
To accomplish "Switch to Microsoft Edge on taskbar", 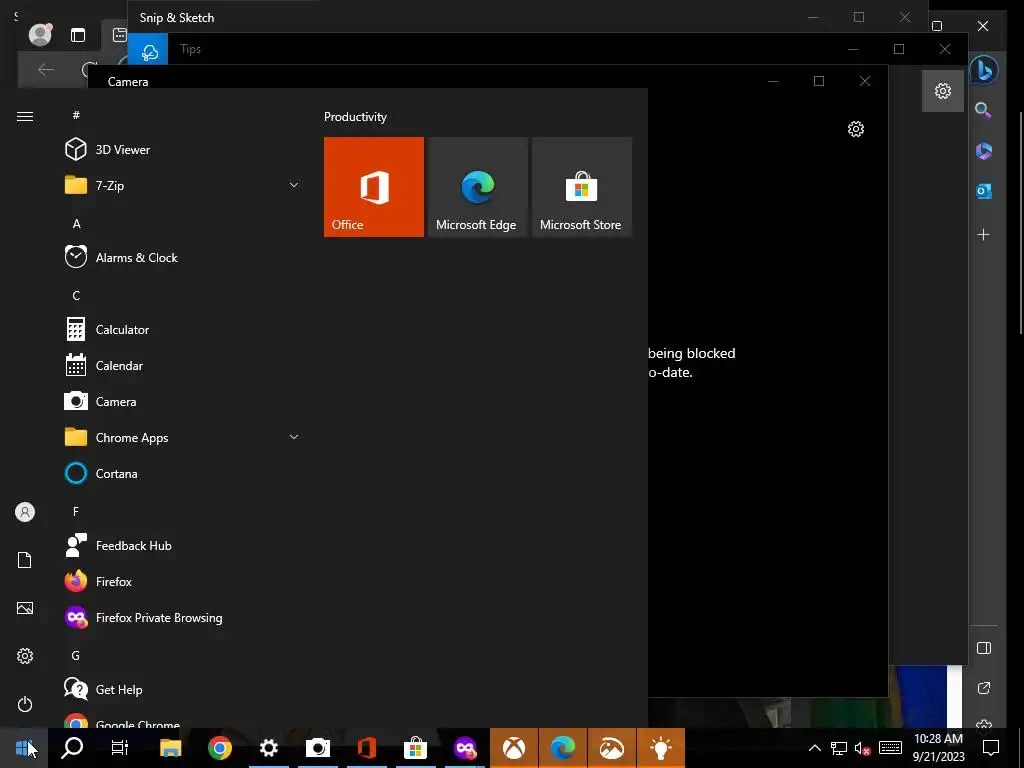I will (x=562, y=748).
